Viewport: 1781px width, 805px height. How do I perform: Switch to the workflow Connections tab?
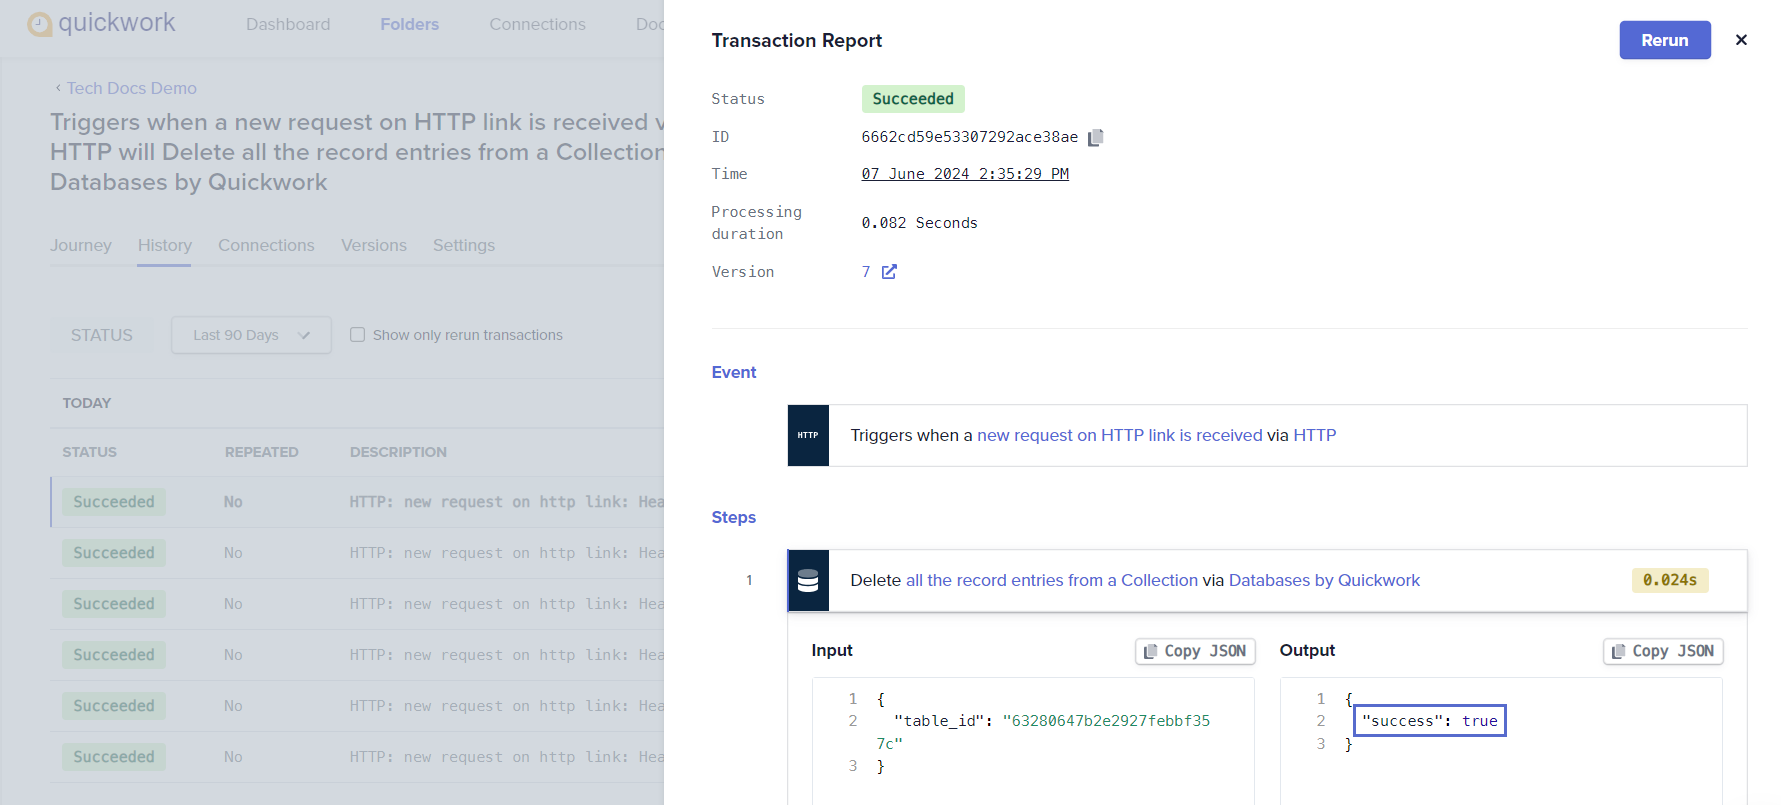coord(266,245)
